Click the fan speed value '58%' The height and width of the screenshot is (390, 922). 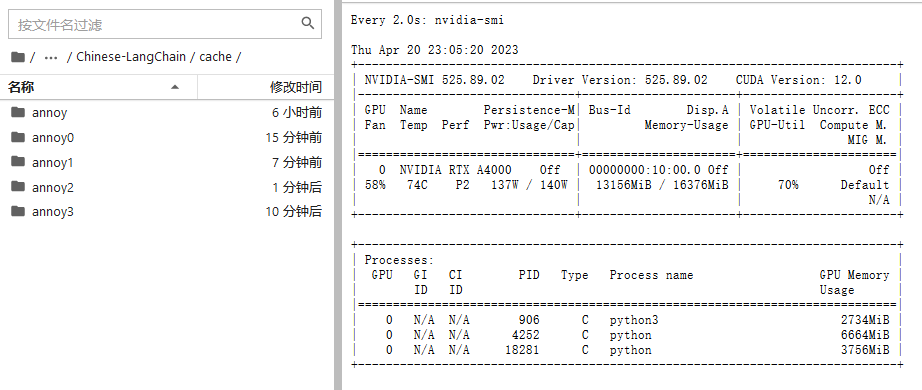click(x=375, y=185)
